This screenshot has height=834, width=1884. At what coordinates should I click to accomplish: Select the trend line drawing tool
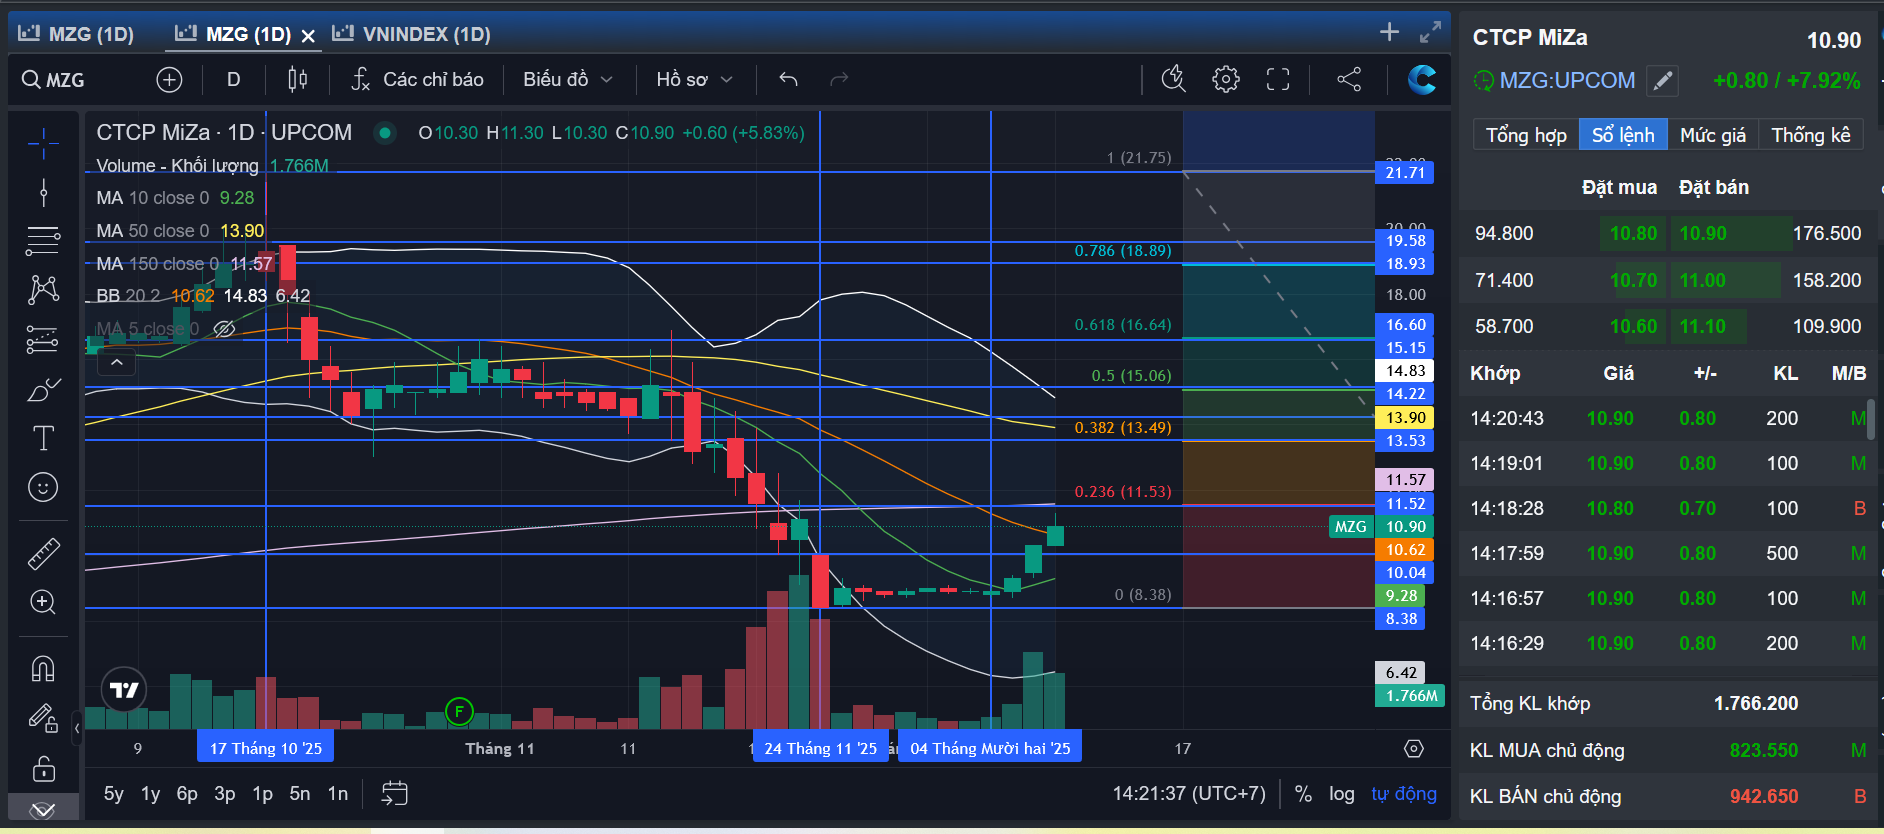point(43,192)
